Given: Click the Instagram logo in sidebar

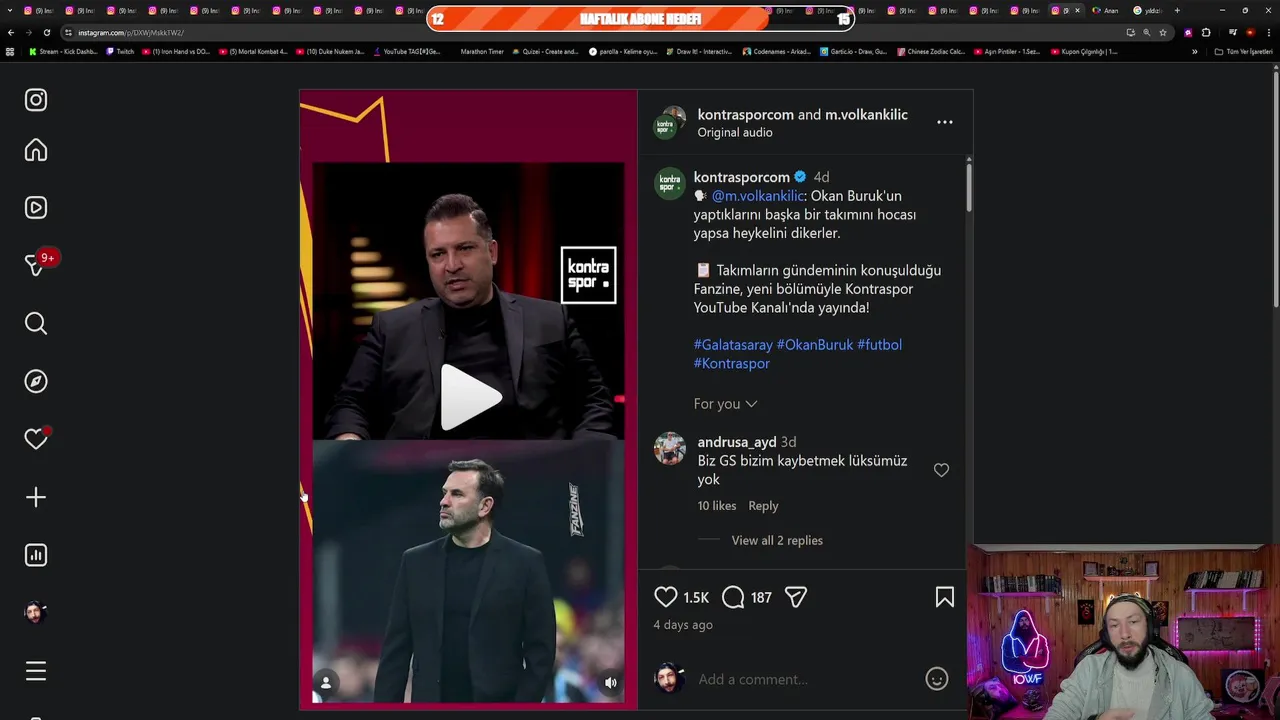Looking at the screenshot, I should (x=36, y=100).
